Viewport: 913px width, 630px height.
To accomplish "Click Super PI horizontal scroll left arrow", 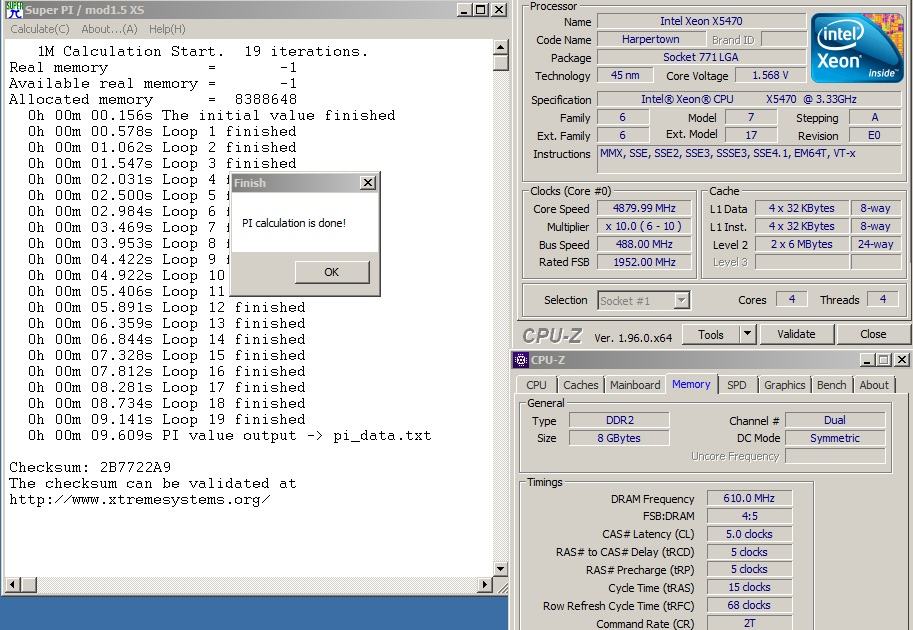I will [13, 584].
